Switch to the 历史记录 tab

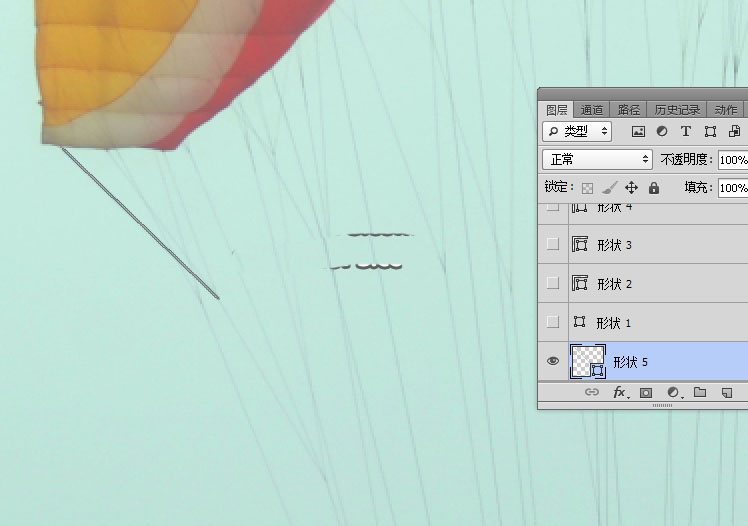(x=676, y=110)
